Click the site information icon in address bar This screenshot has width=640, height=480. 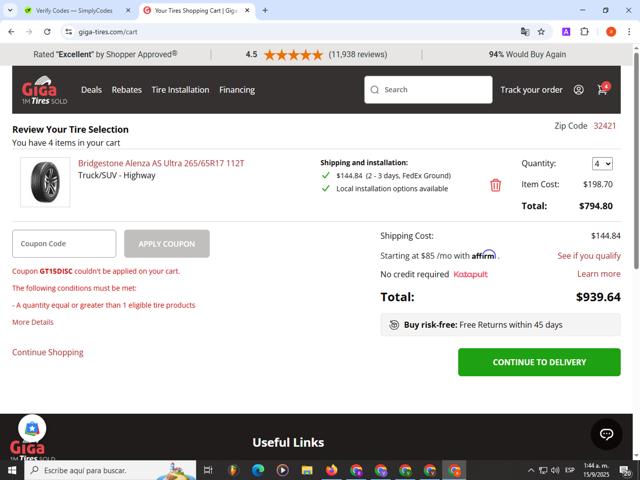pos(69,32)
